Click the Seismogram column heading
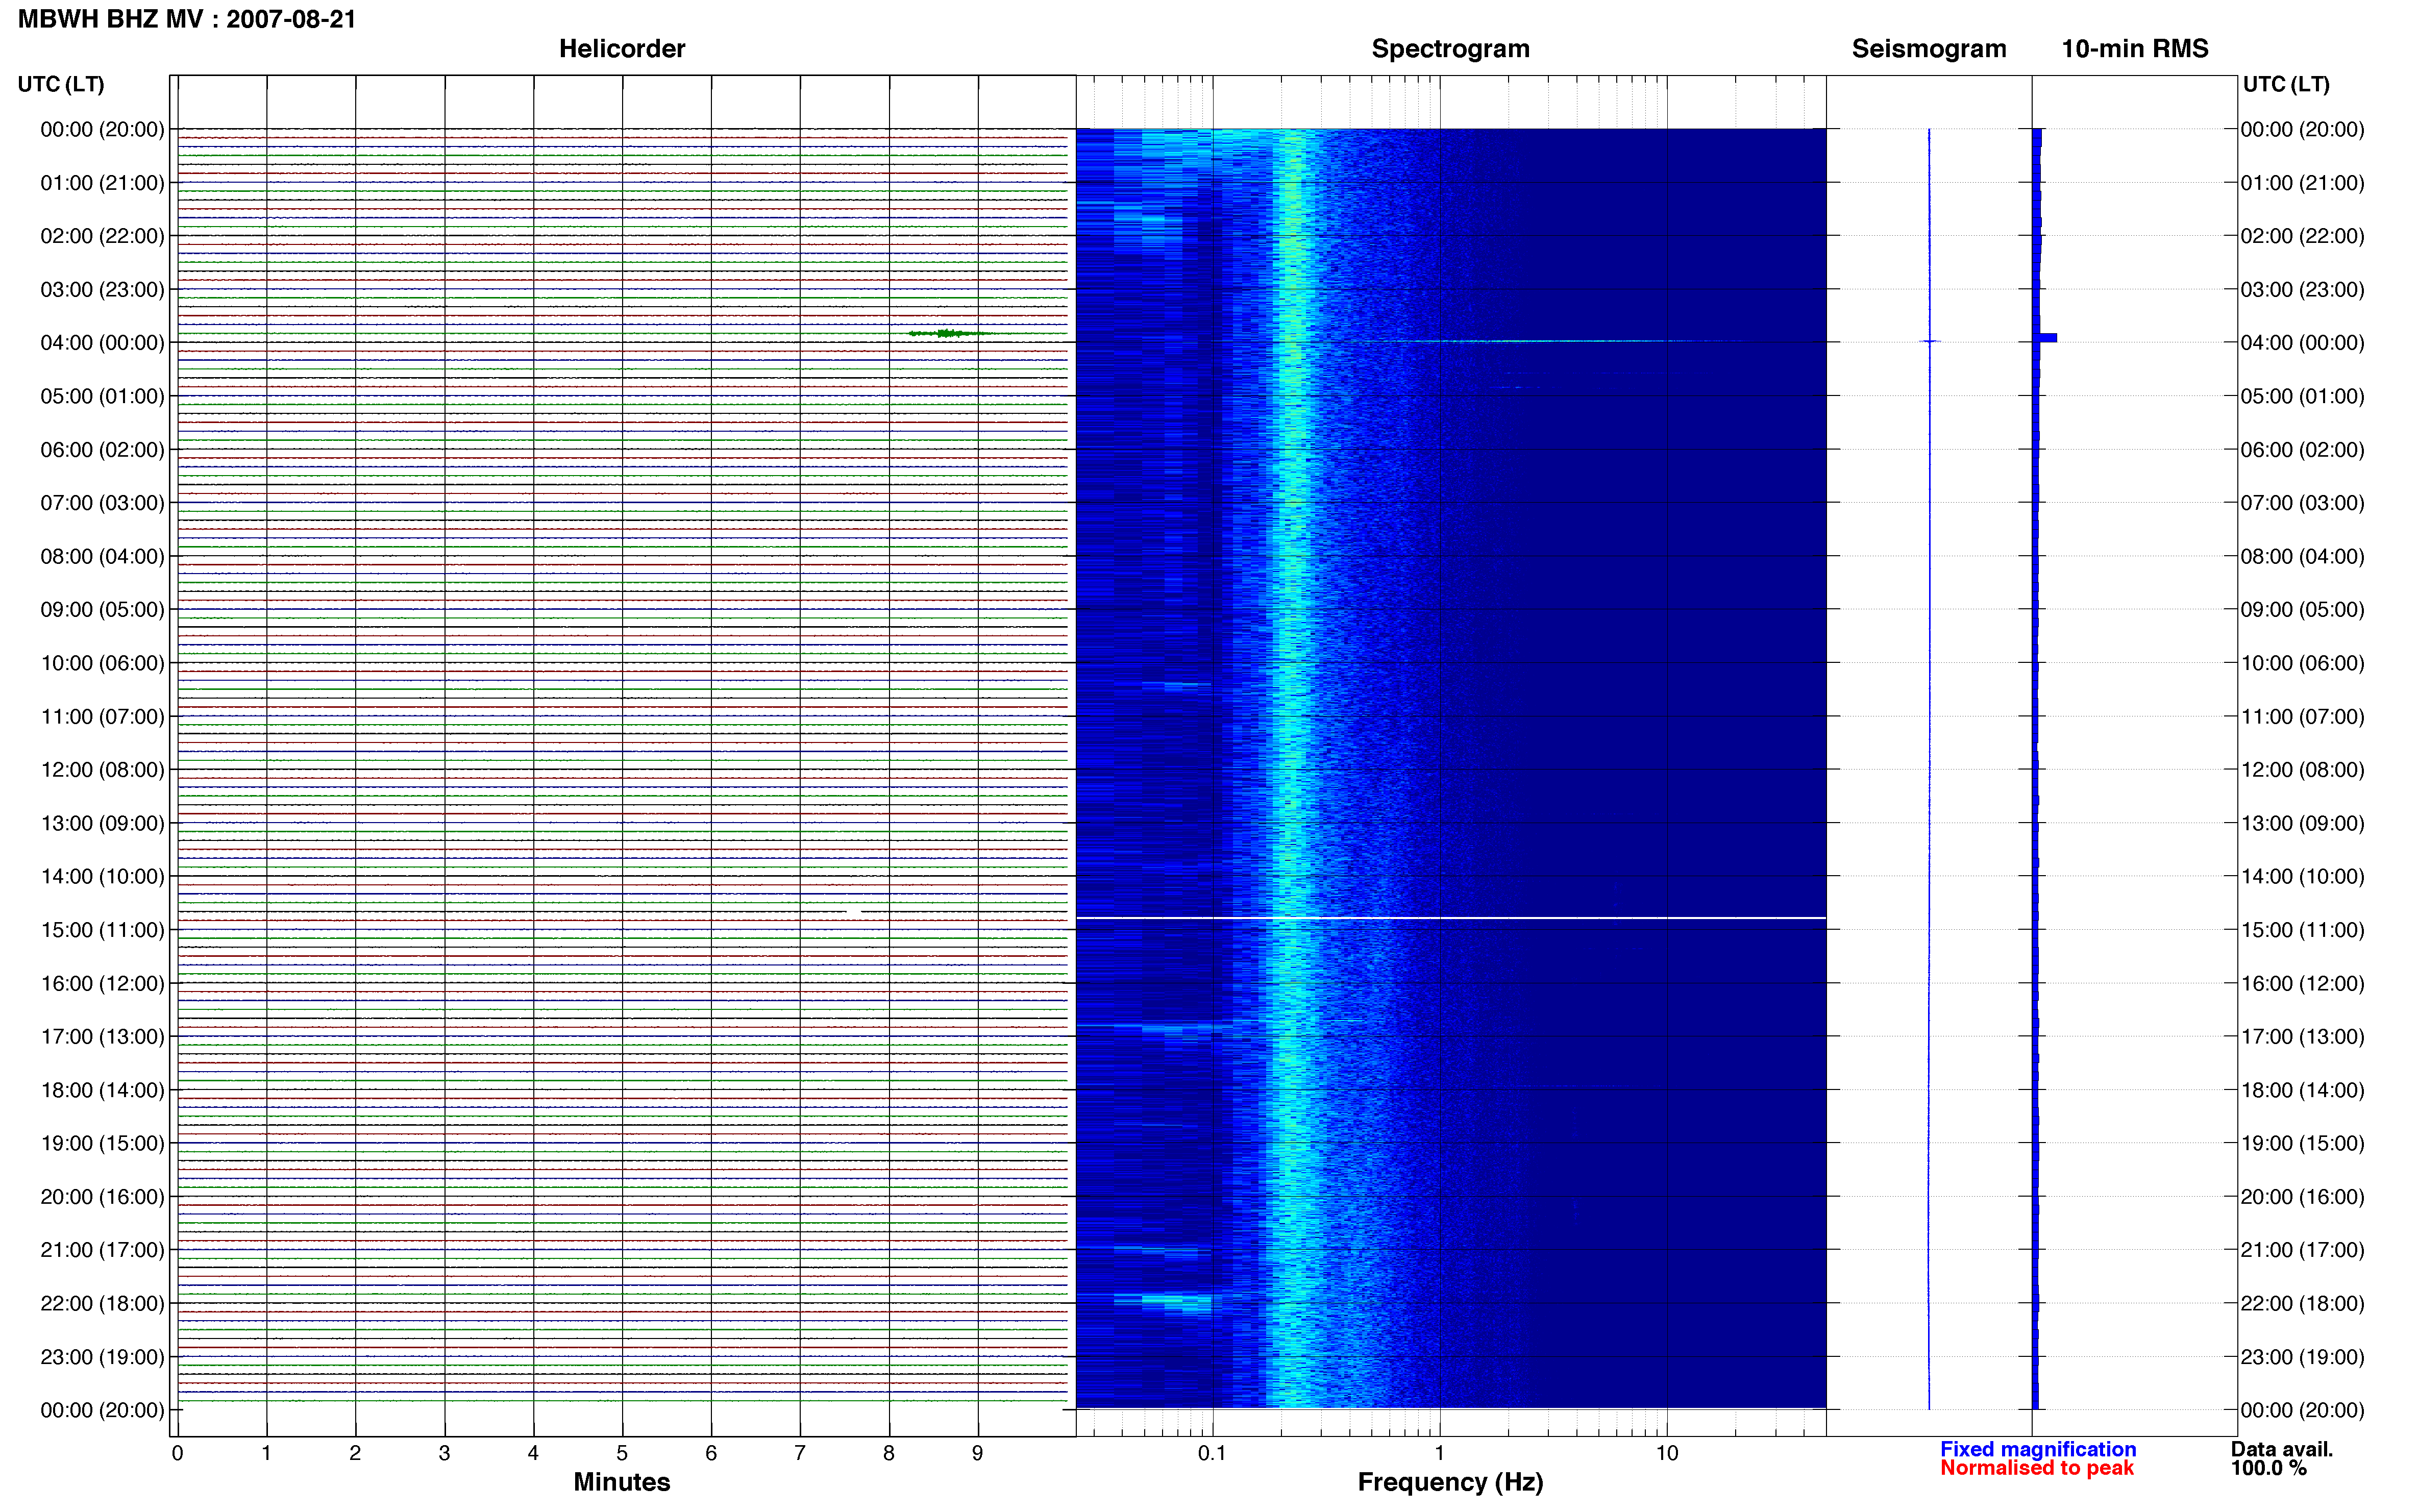 tap(1929, 48)
